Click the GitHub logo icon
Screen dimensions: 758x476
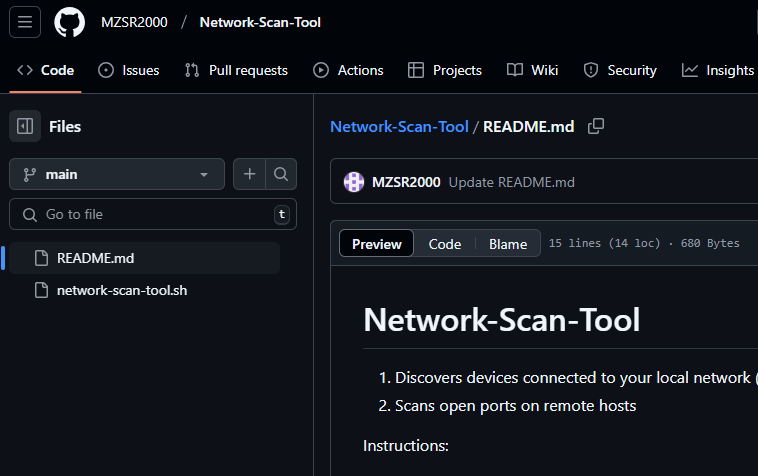coord(69,22)
